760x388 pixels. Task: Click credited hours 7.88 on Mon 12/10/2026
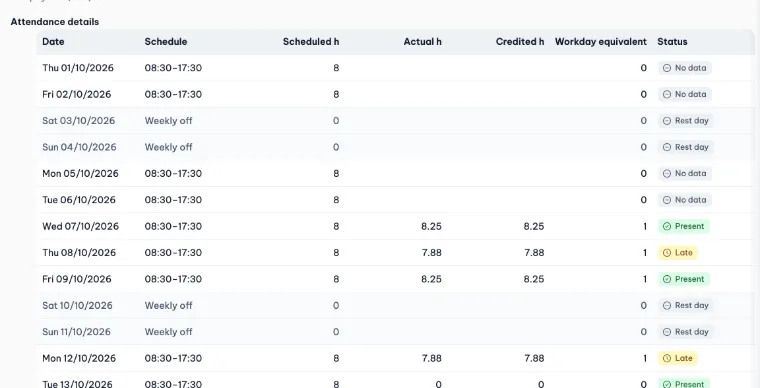(x=534, y=358)
